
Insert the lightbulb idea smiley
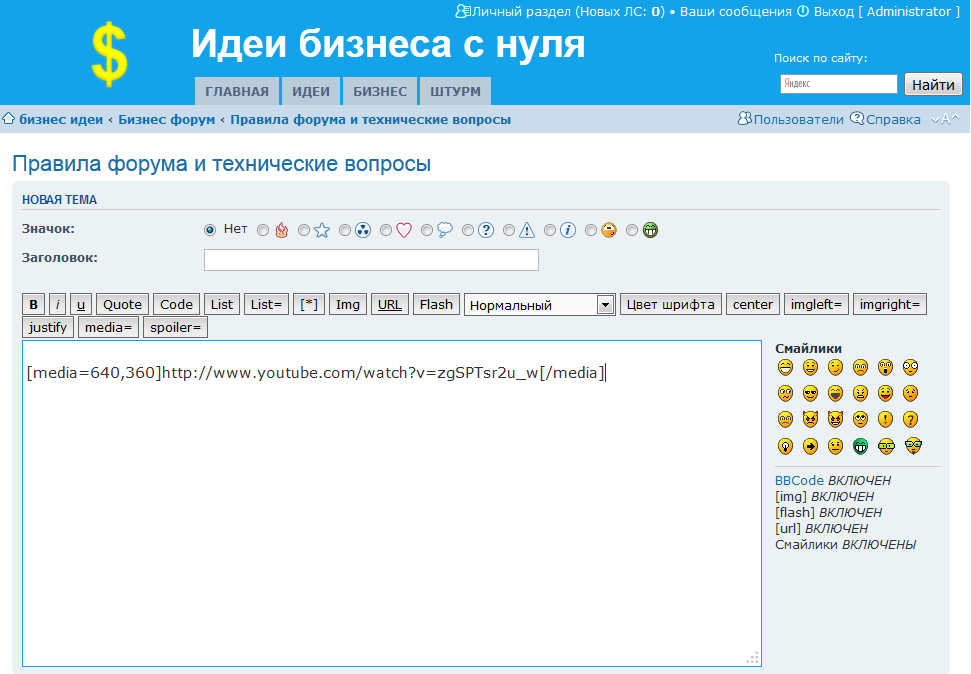coord(785,446)
